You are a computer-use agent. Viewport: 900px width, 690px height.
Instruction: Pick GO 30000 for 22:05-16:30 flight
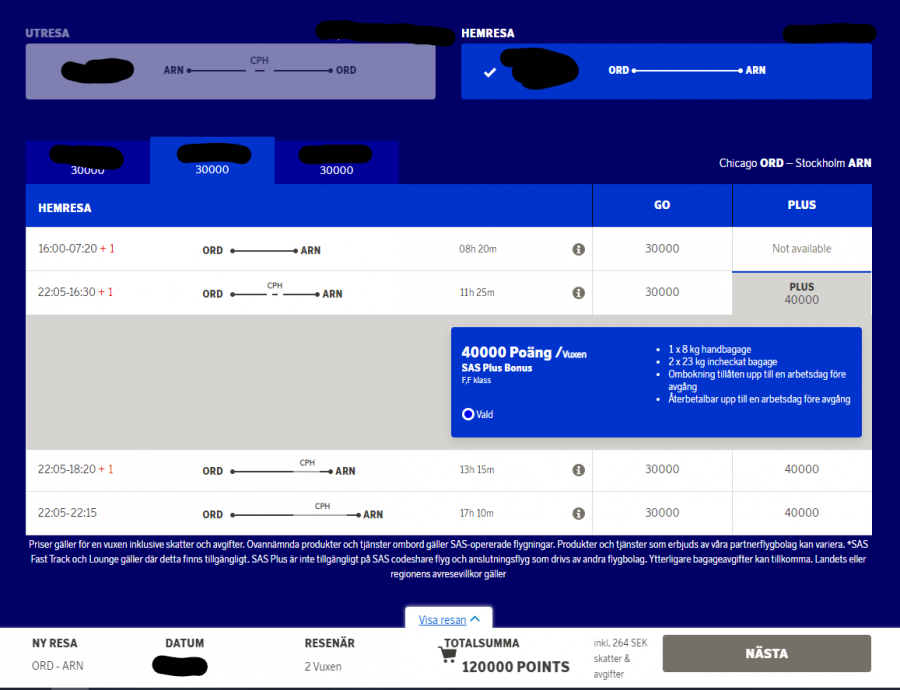[662, 292]
